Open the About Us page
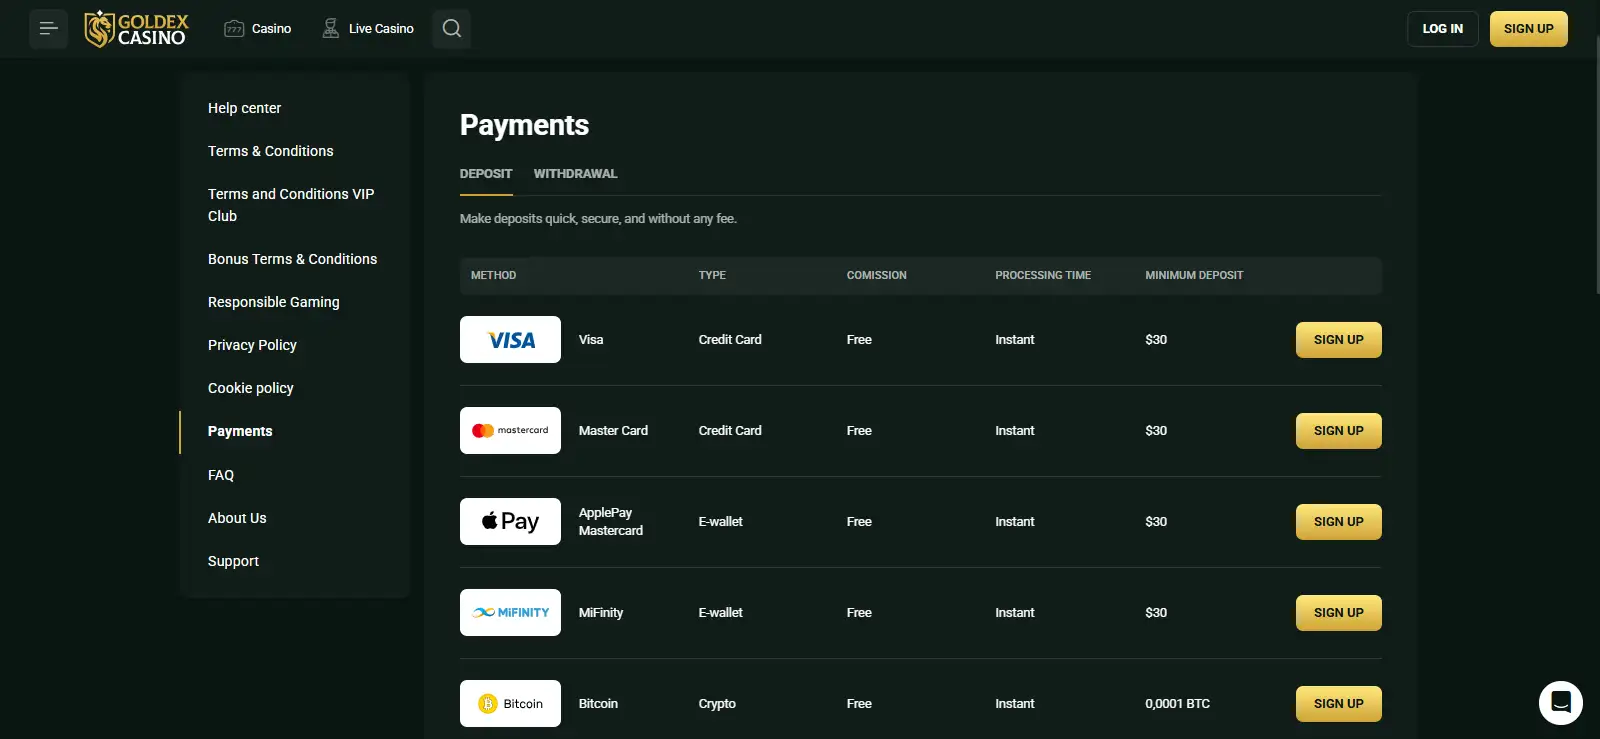The width and height of the screenshot is (1600, 739). 237,518
